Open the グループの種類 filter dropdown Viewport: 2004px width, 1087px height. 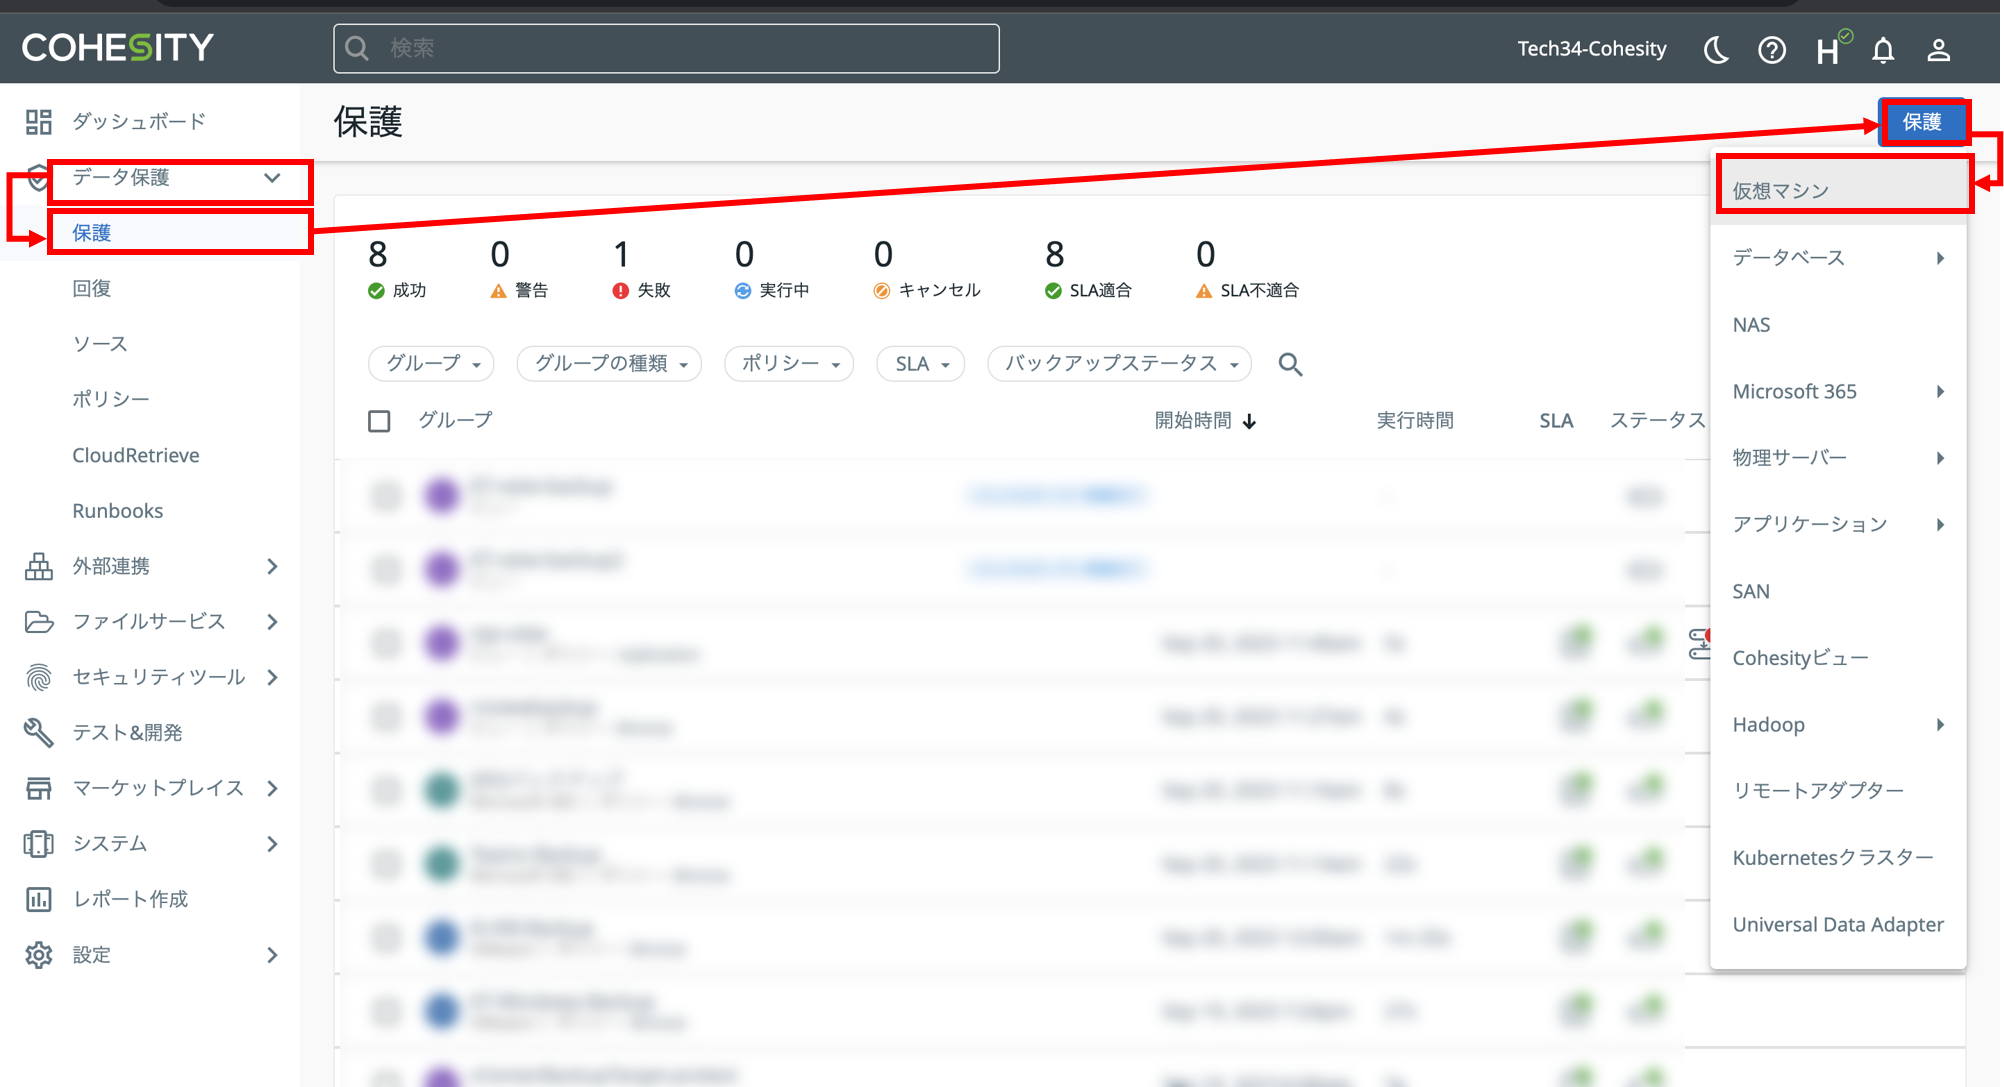(x=609, y=364)
